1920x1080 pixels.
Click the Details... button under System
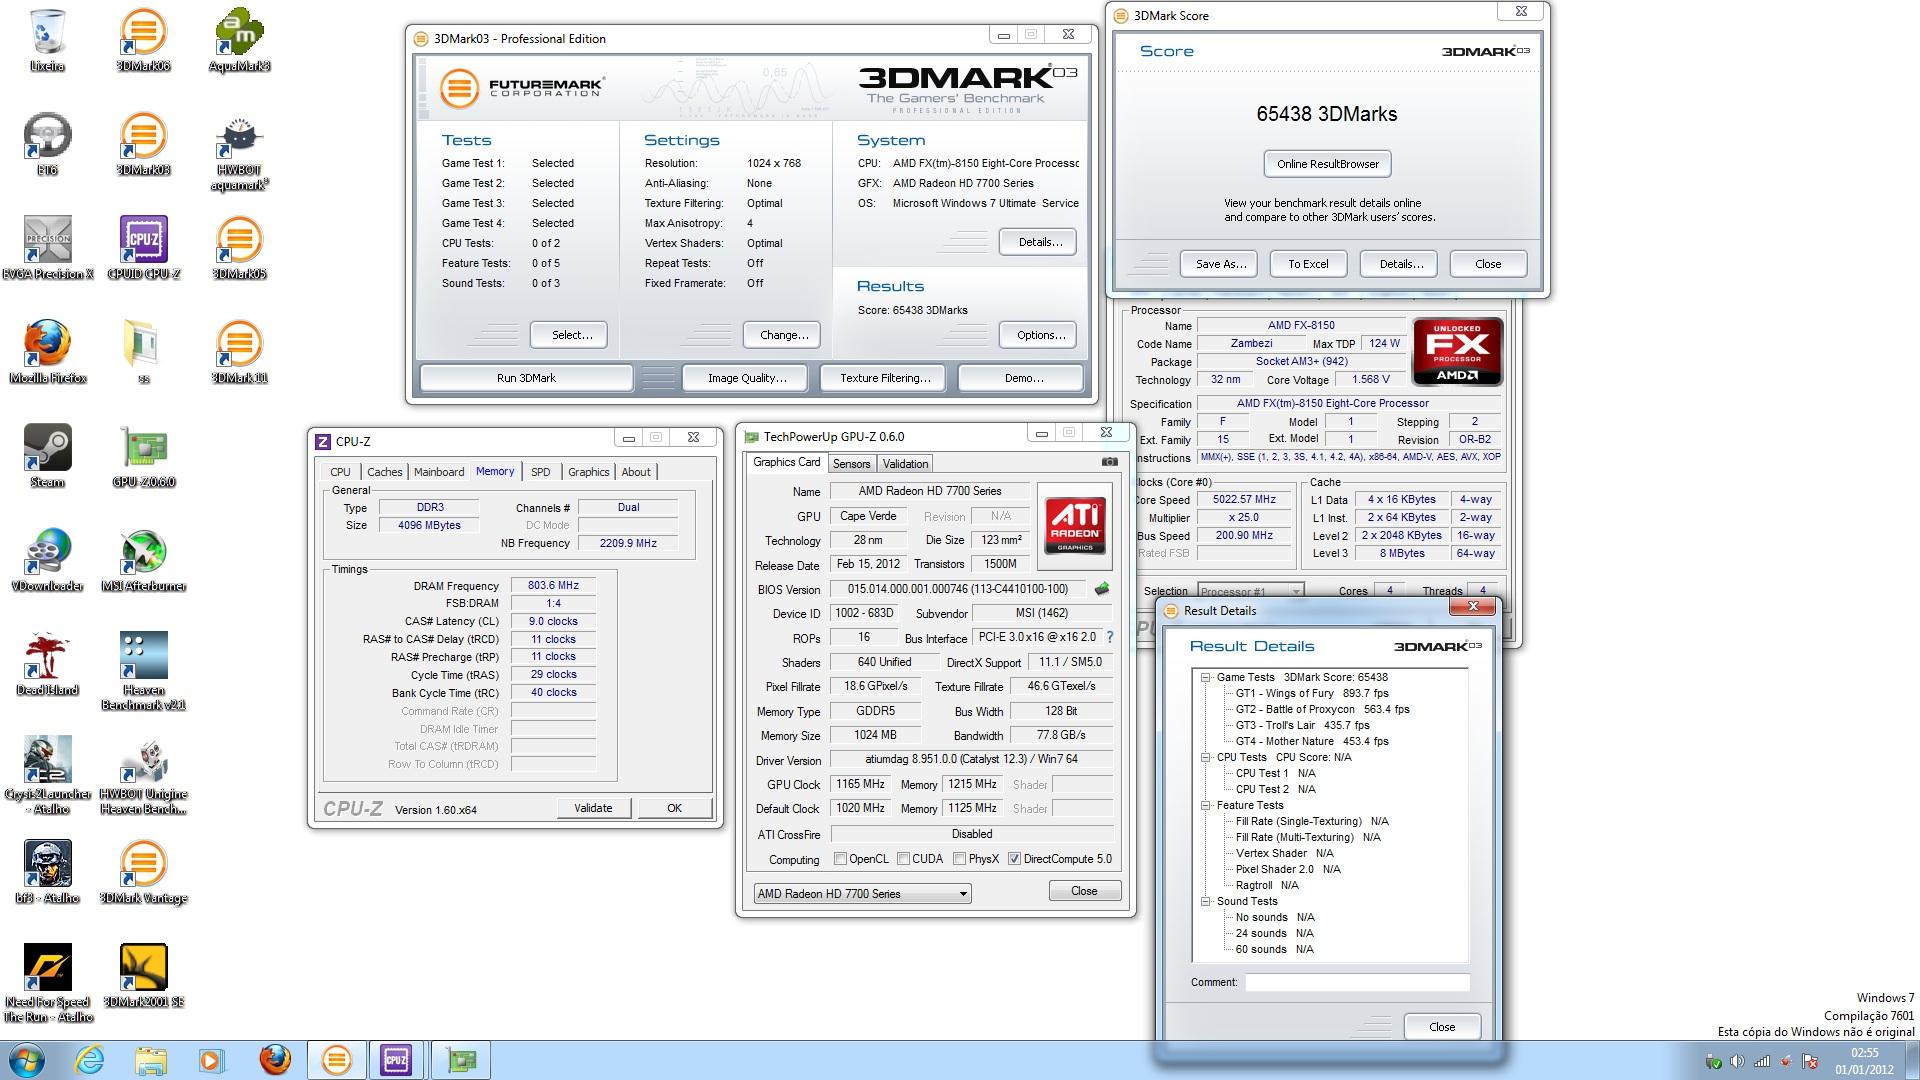click(1040, 242)
